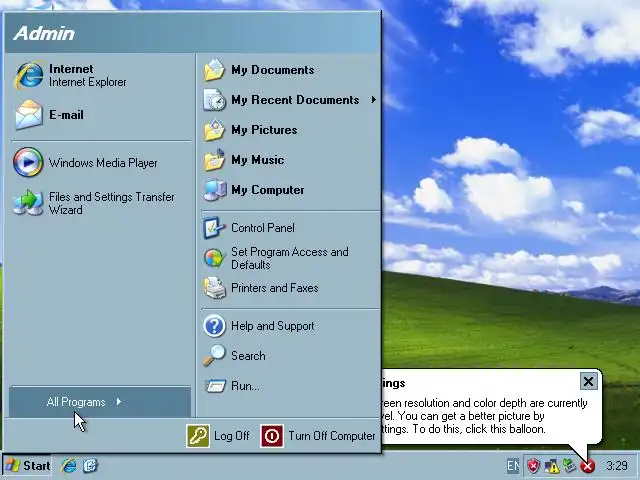Click the Safely Remove Hardware tray icon

(569, 465)
